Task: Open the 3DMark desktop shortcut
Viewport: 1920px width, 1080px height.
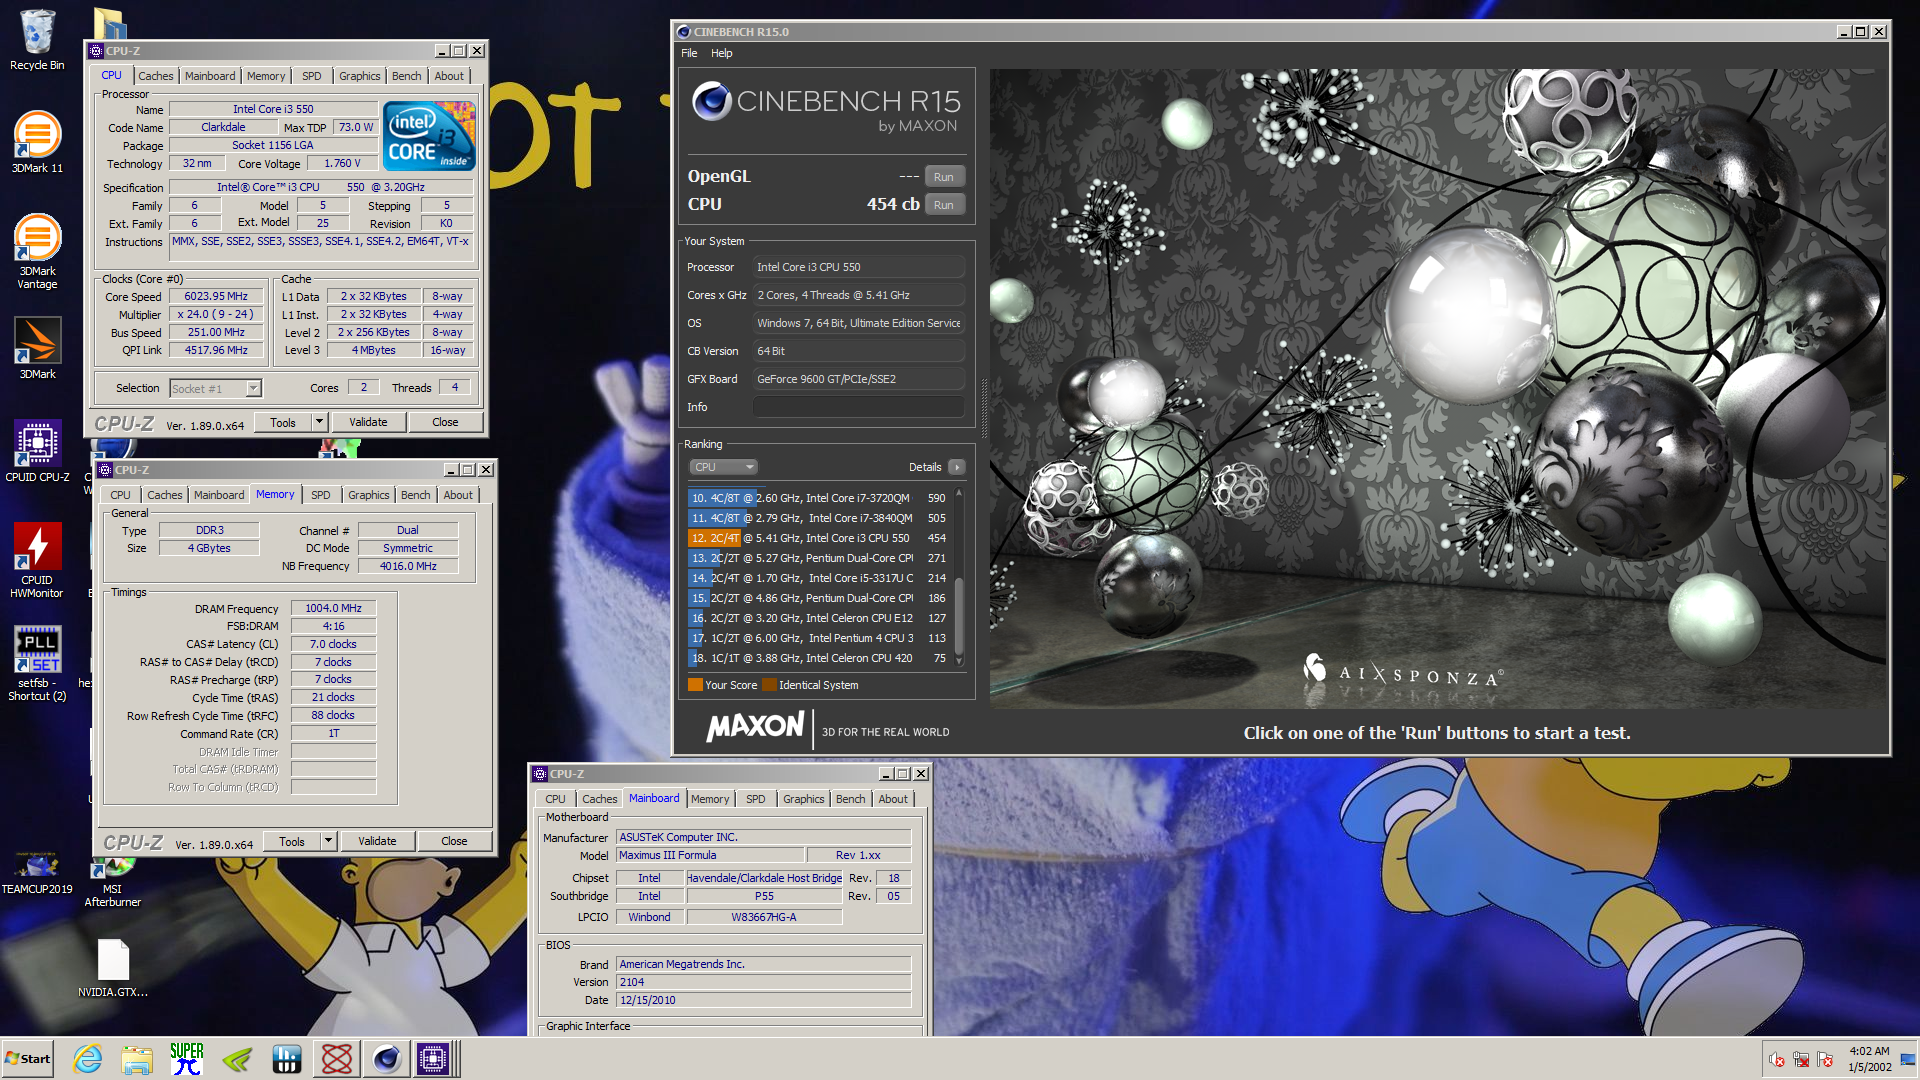Action: (37, 348)
